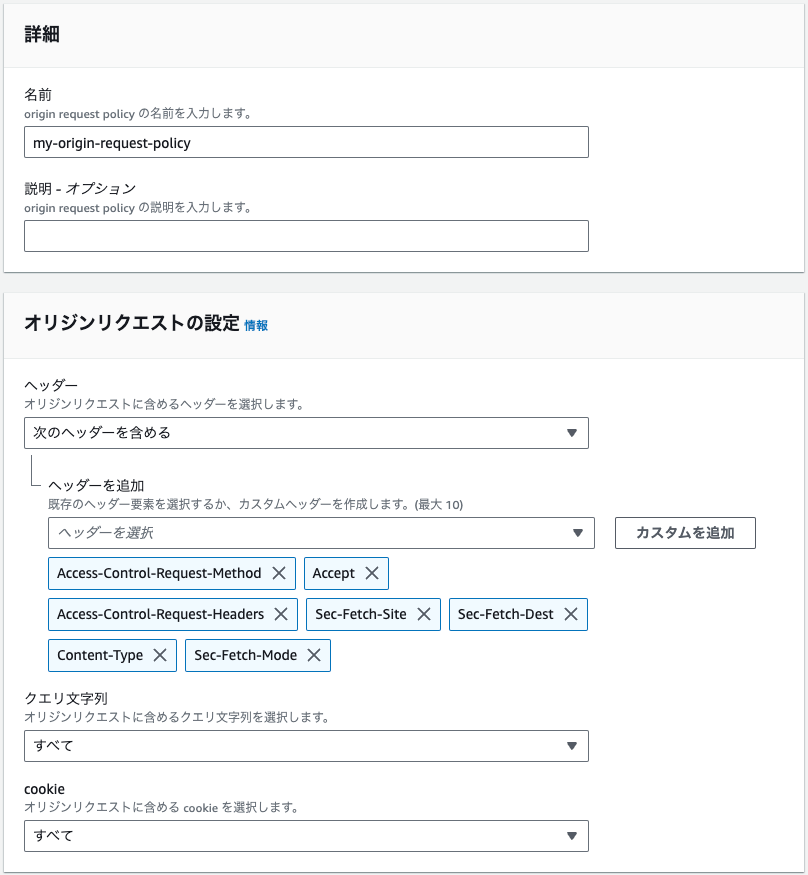Remove the Access-Control-Request-Method header tag
Screen dimensions: 808x875
(279, 573)
